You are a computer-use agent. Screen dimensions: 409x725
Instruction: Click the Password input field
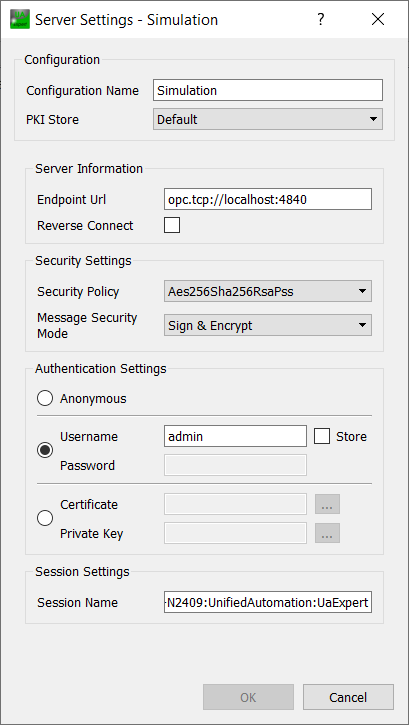[x=235, y=465]
